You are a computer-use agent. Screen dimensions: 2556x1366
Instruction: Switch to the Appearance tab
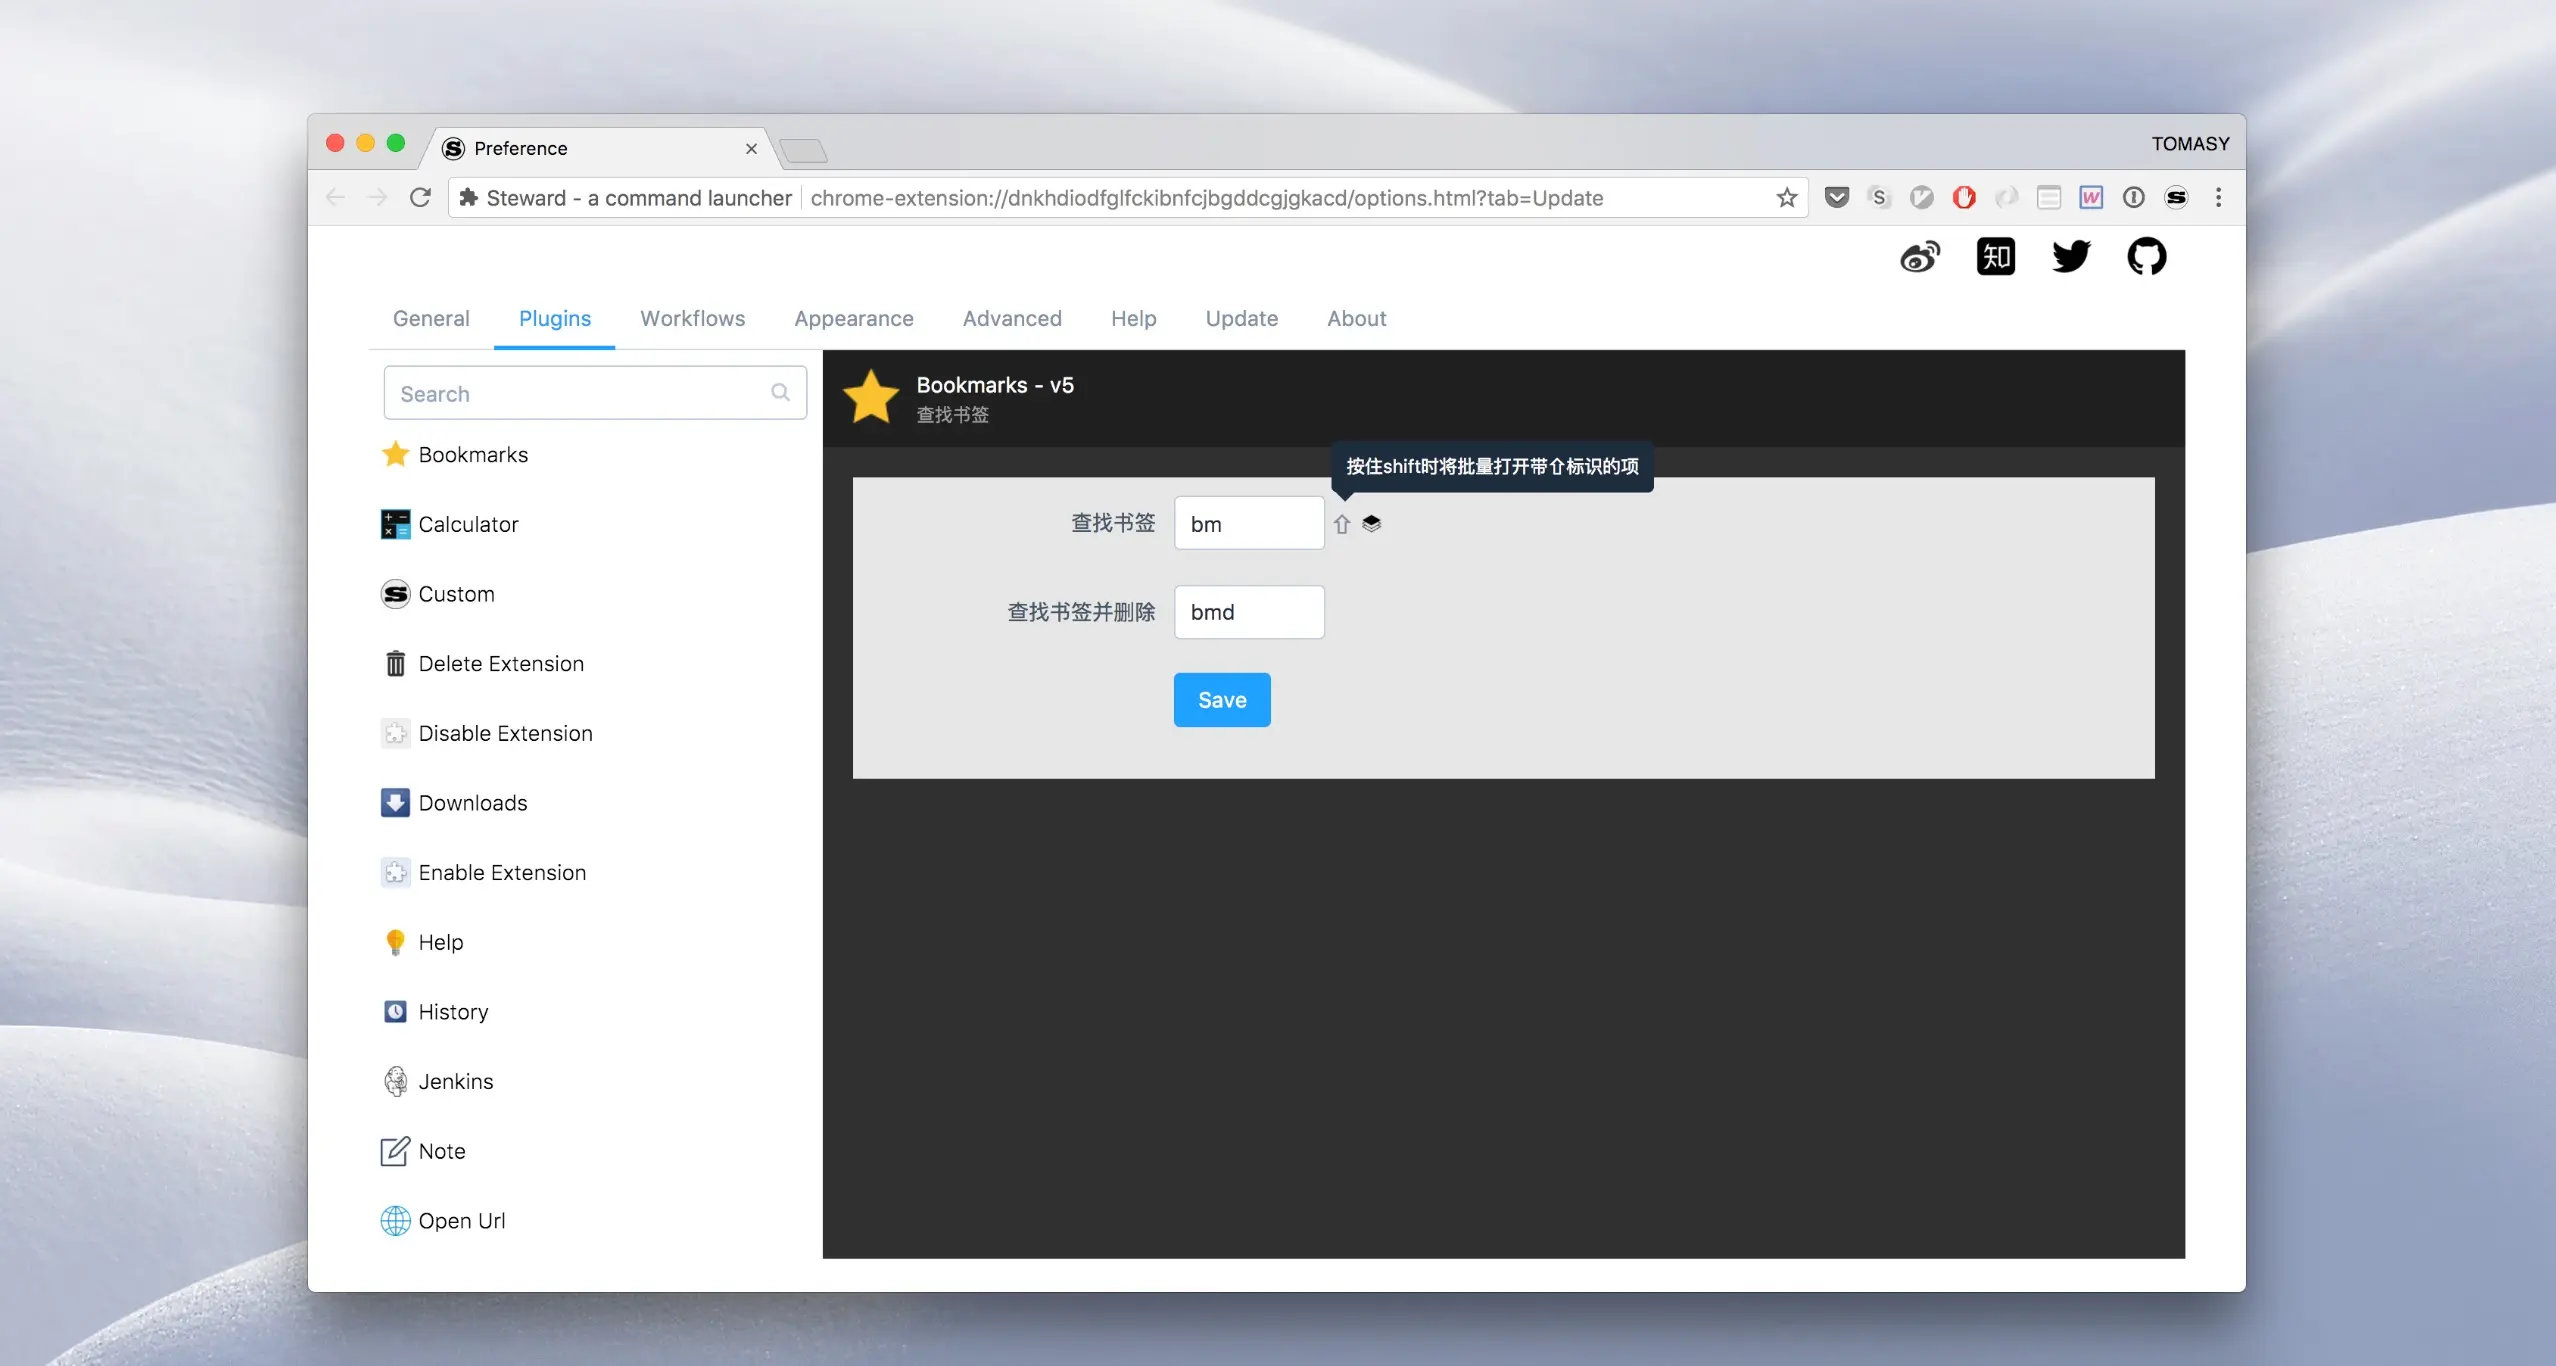point(853,318)
